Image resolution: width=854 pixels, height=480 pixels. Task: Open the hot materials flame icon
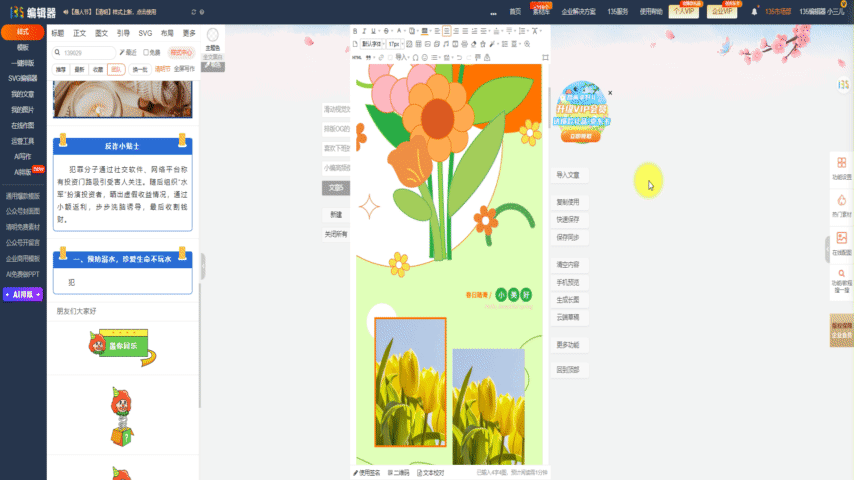[841, 200]
